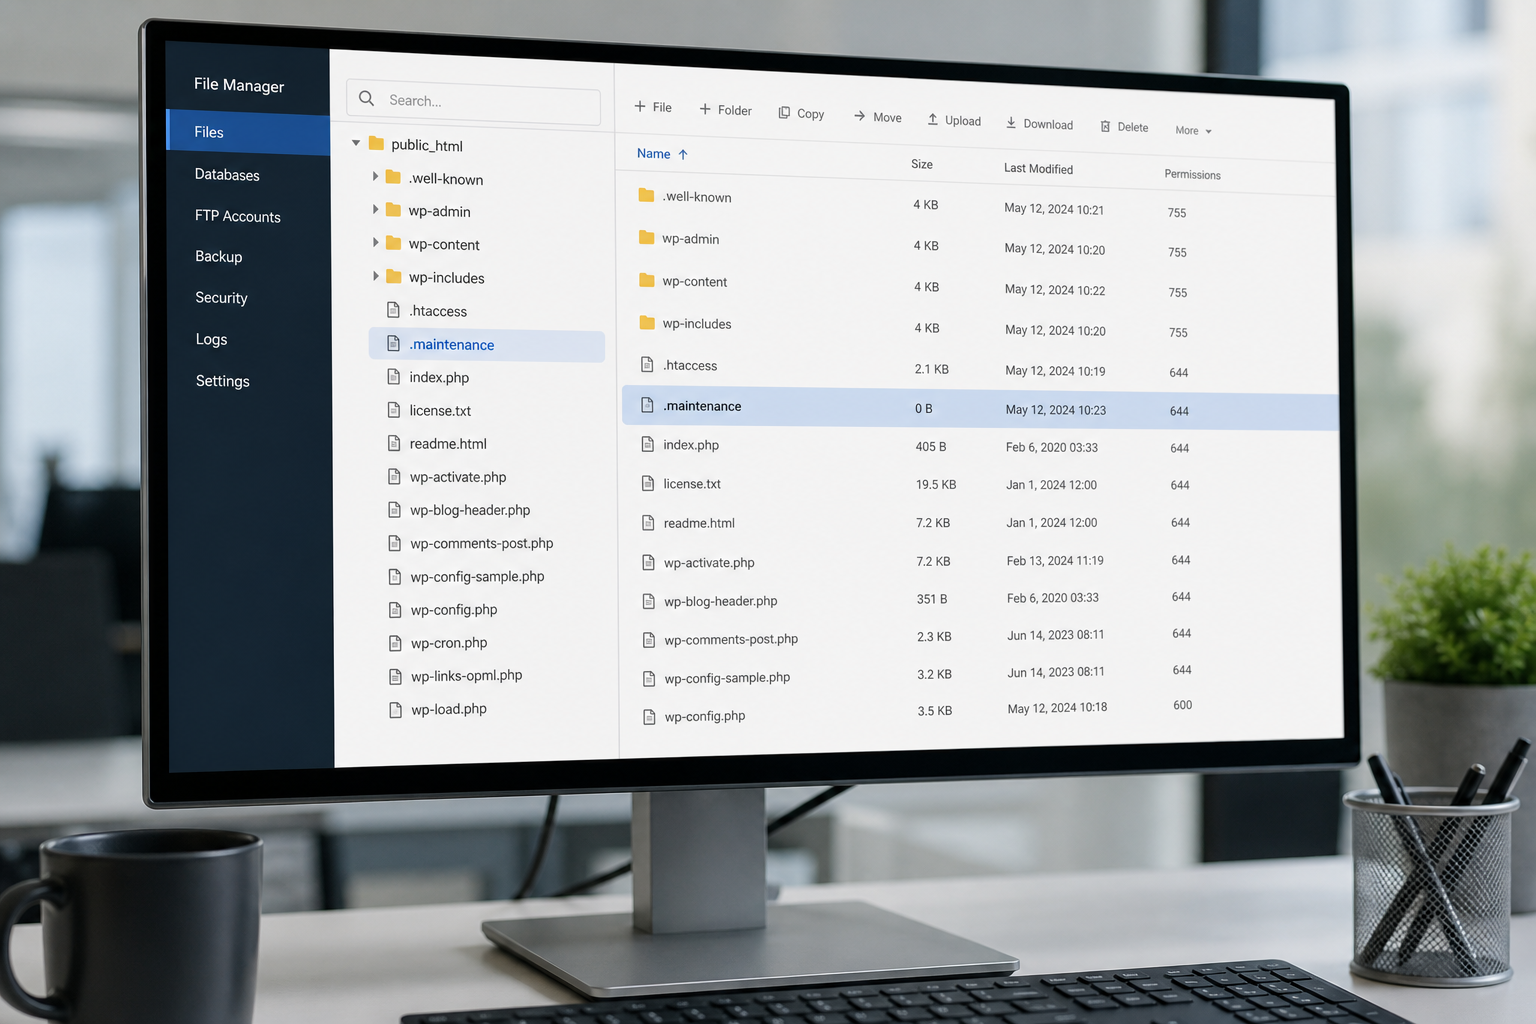The image size is (1536, 1024).
Task: Expand the .well-known tree folder arrow
Action: 375,176
